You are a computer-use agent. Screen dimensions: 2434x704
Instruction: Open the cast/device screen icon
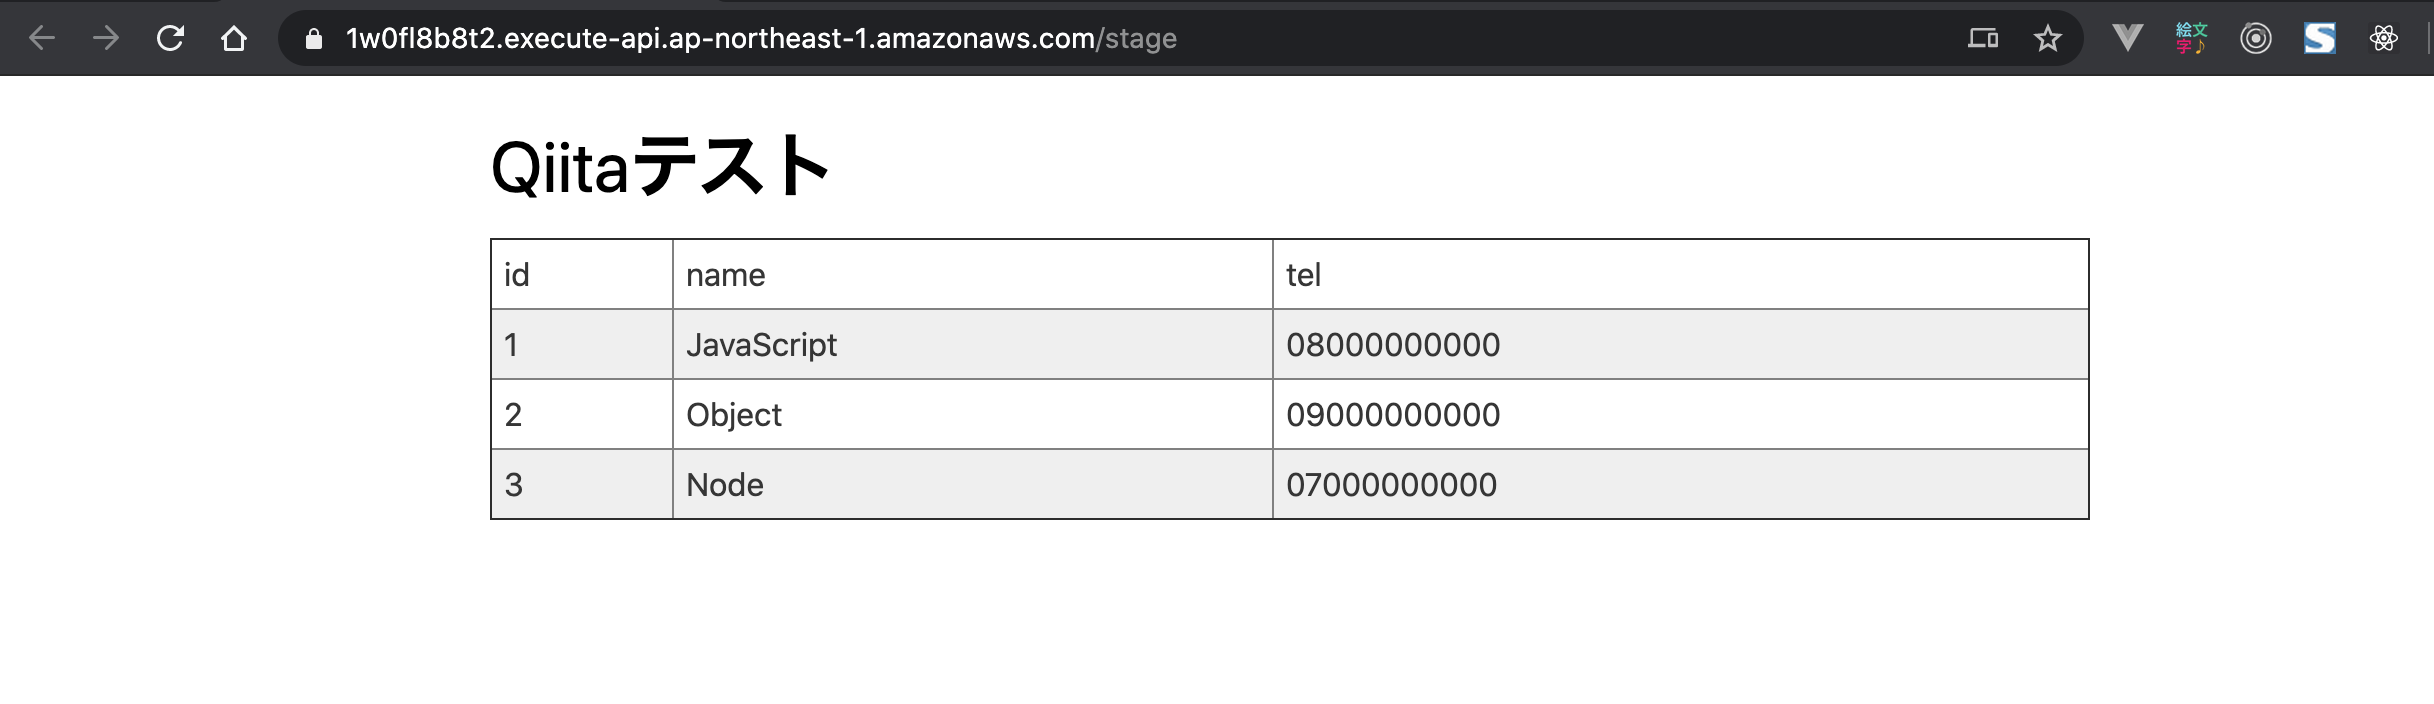1983,38
